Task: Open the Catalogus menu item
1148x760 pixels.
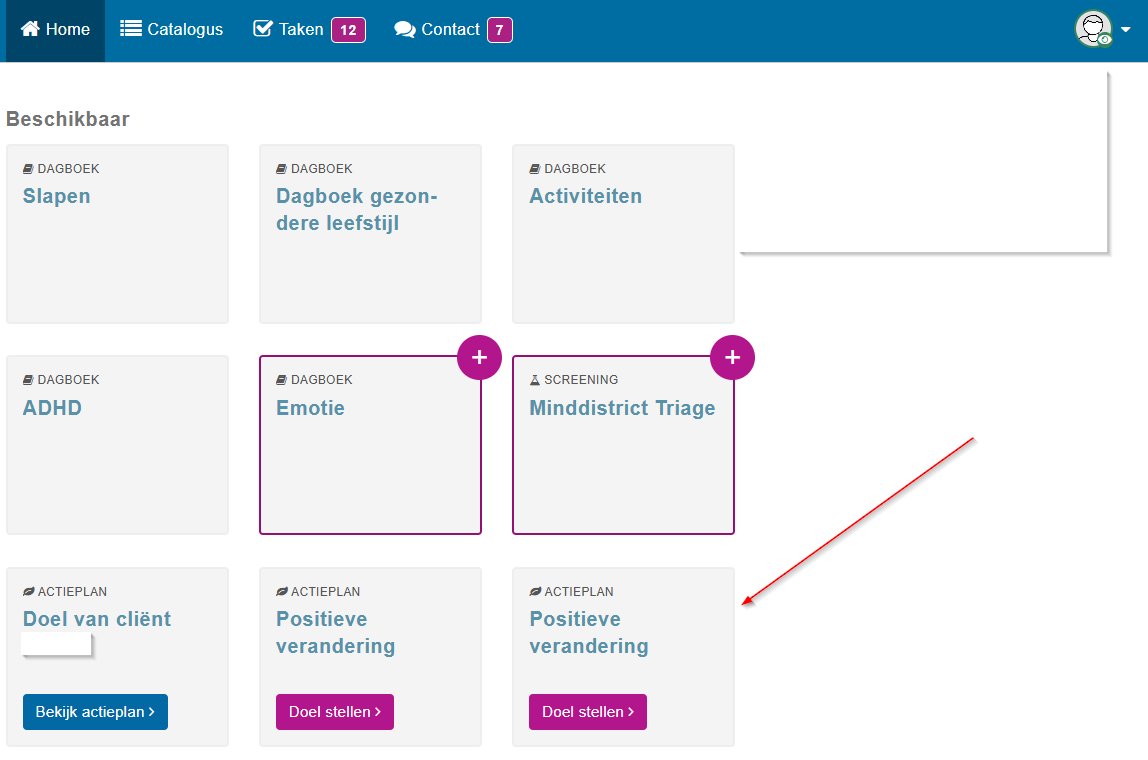Action: (171, 29)
